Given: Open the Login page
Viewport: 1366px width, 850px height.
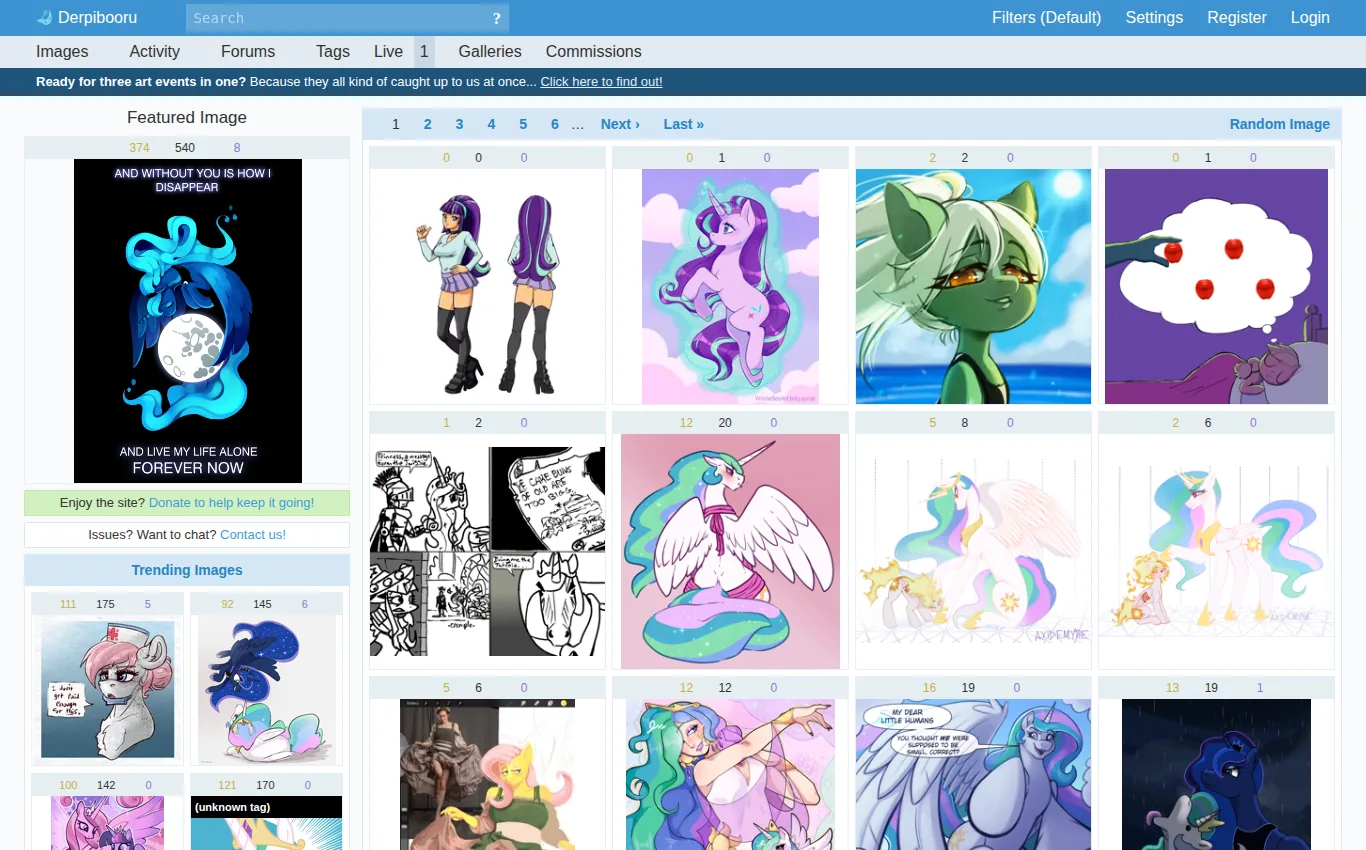Looking at the screenshot, I should (1310, 18).
